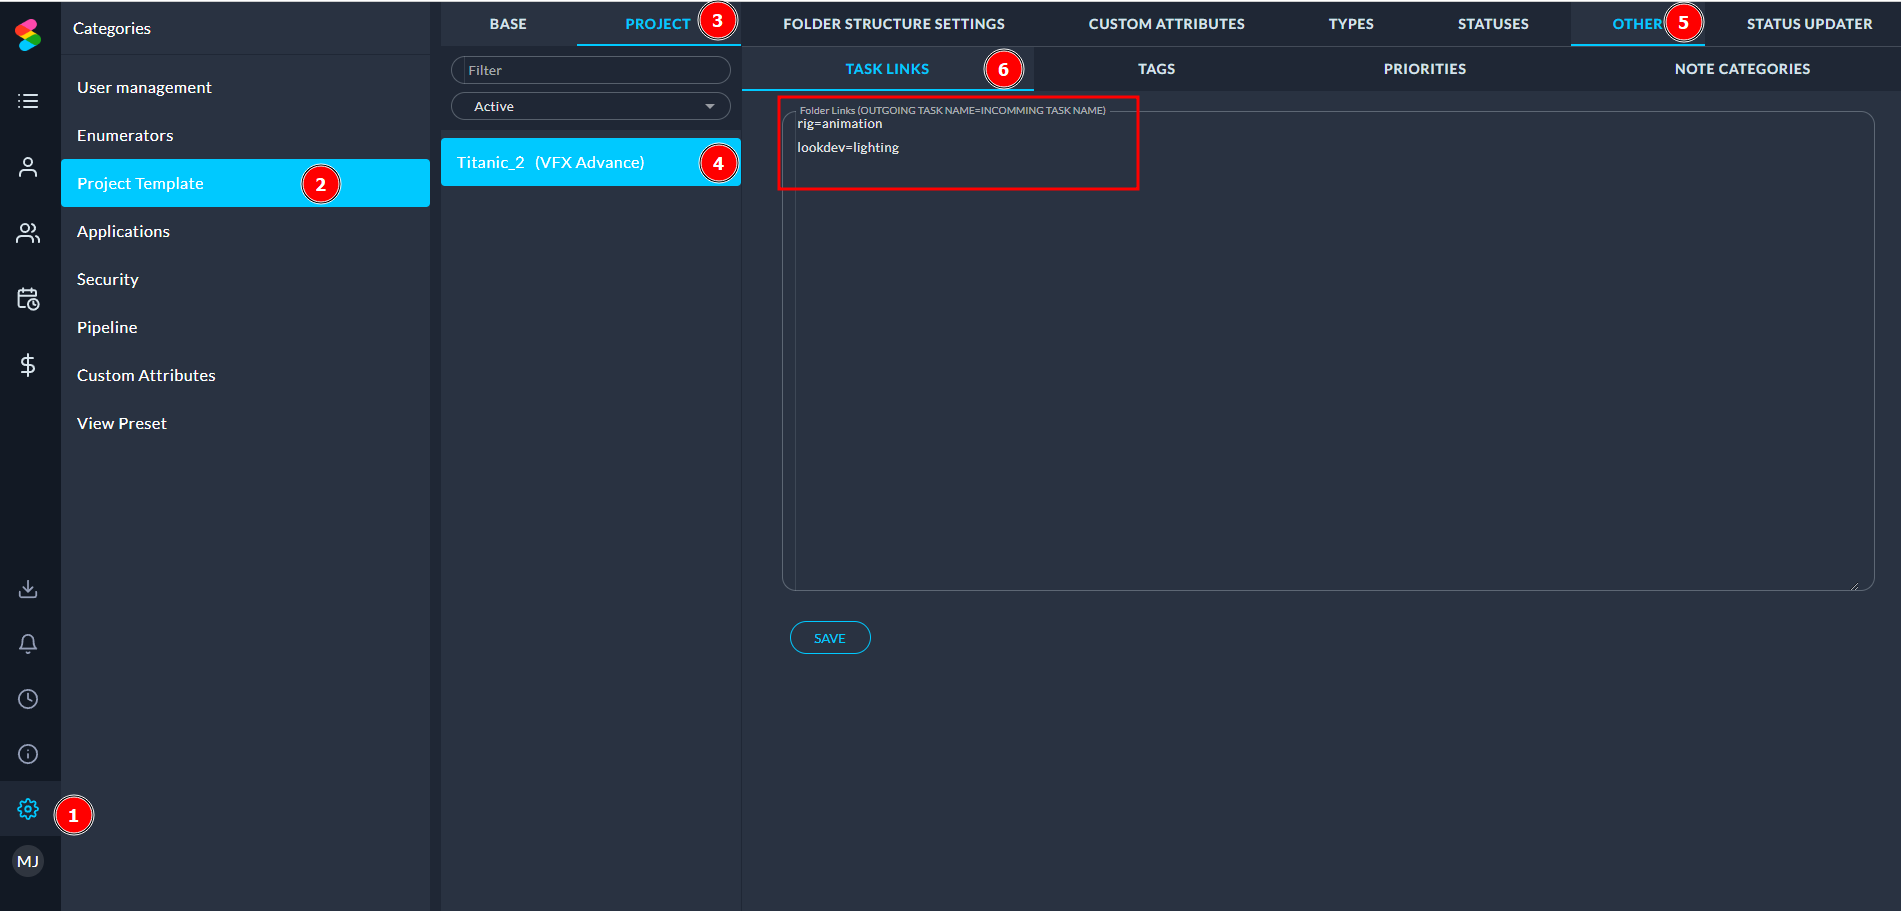Open Applications category
The image size is (1901, 911).
pos(245,231)
